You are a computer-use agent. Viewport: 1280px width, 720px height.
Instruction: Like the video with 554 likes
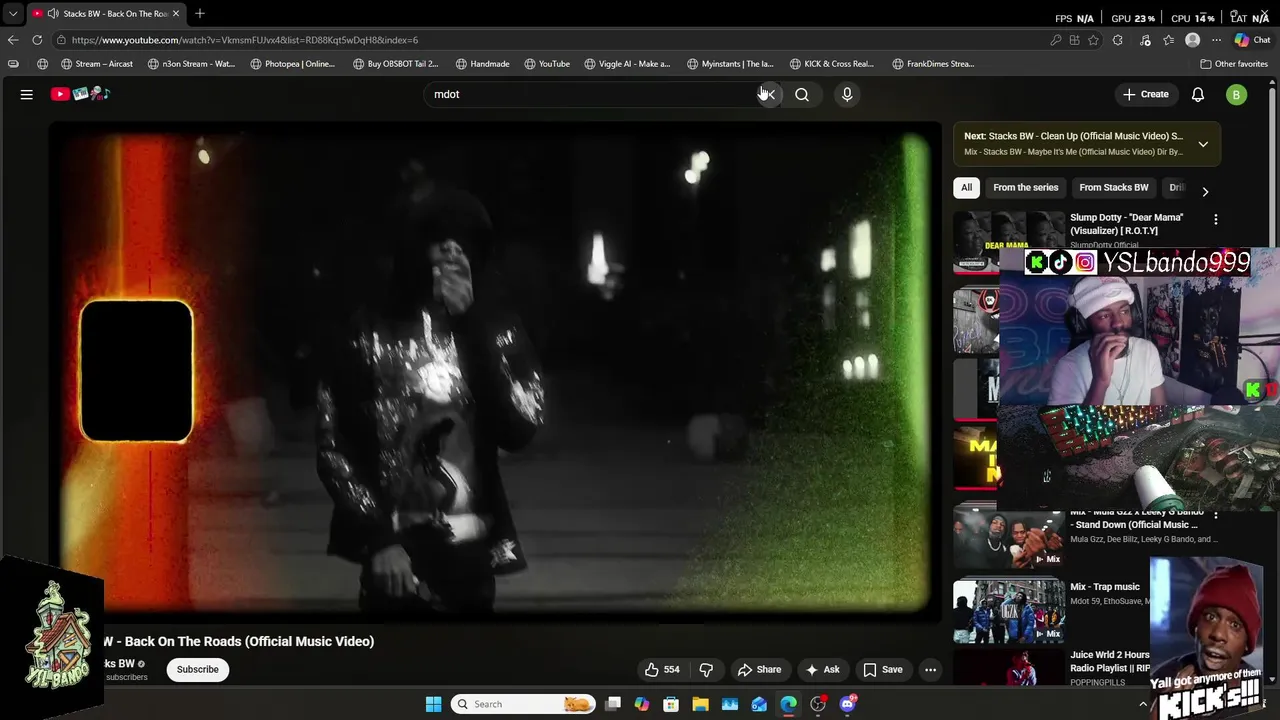click(662, 670)
